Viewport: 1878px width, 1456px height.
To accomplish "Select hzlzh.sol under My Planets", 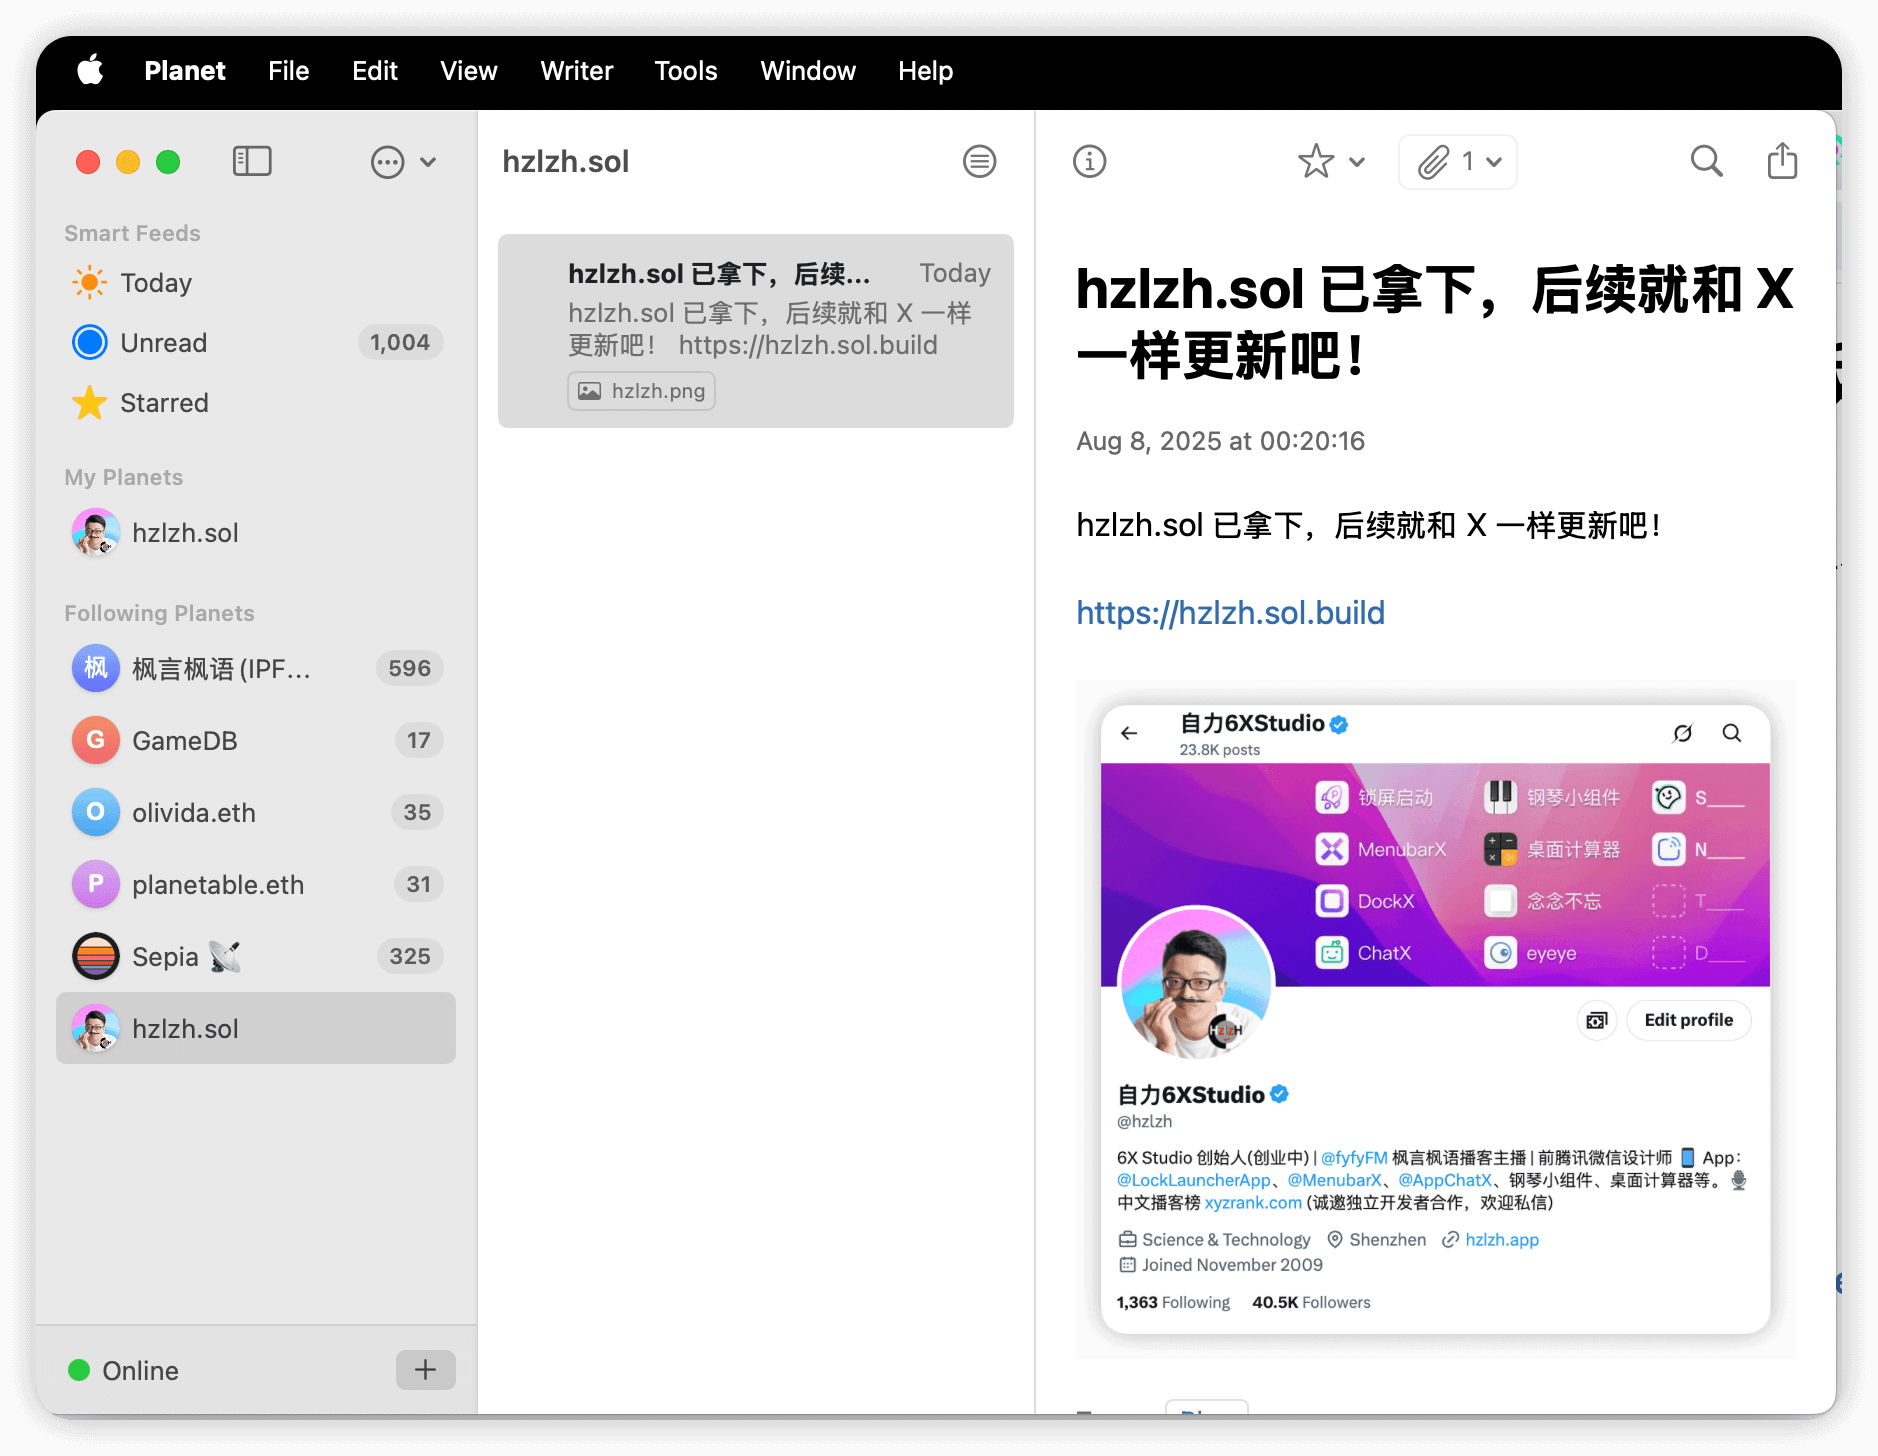I will click(x=256, y=533).
